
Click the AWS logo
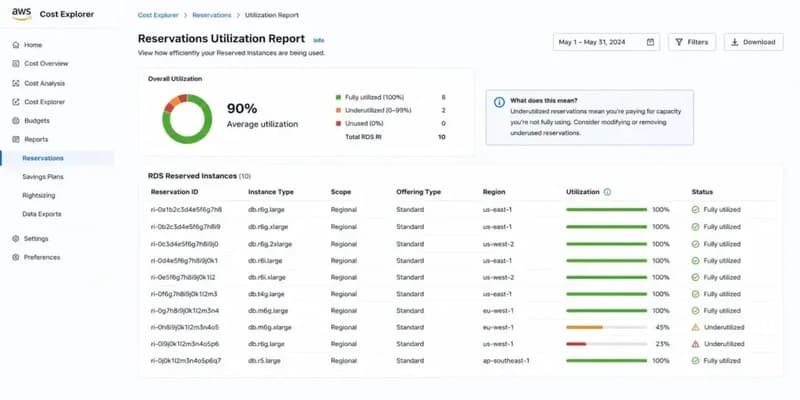tap(22, 14)
